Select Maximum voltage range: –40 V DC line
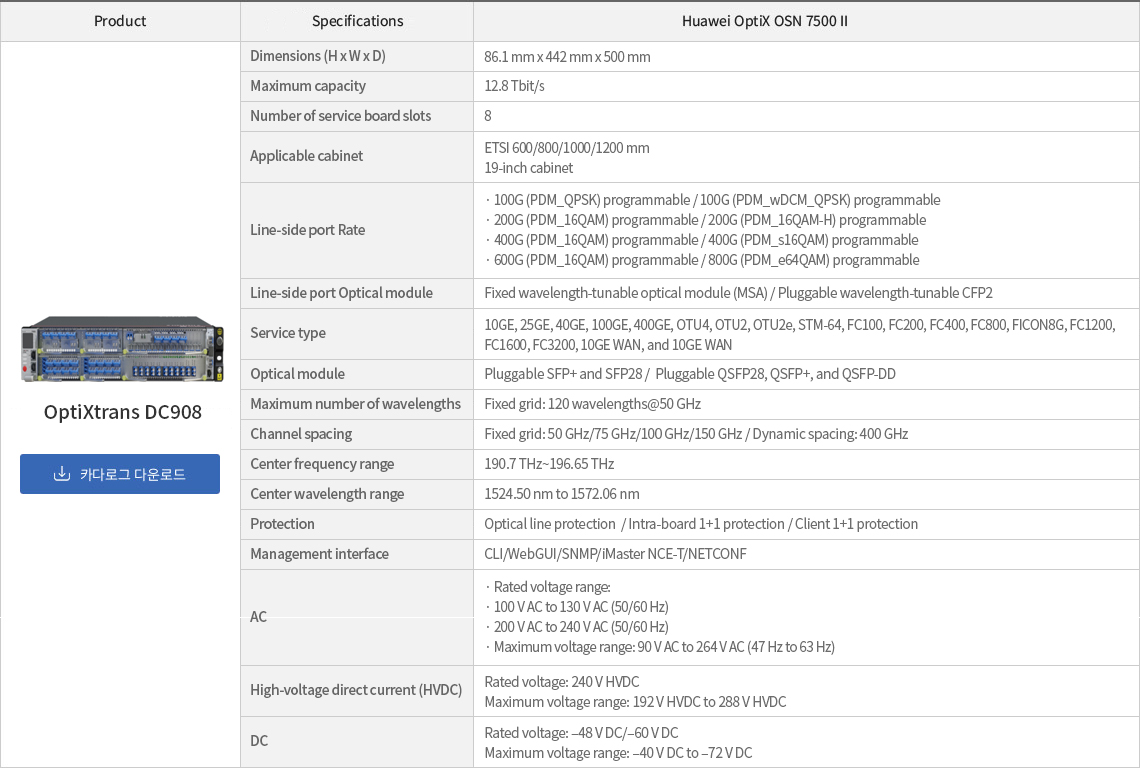The image size is (1140, 769). pyautogui.click(x=619, y=753)
